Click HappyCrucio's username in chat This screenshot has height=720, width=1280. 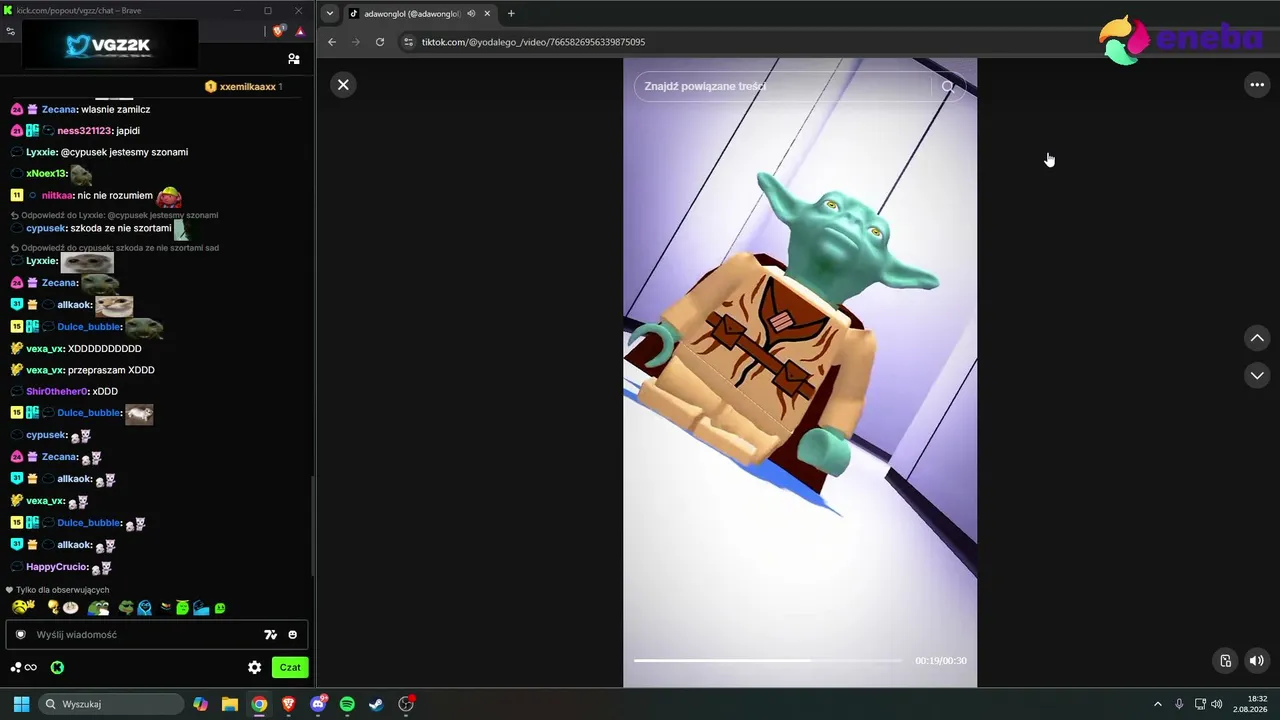tap(56, 567)
